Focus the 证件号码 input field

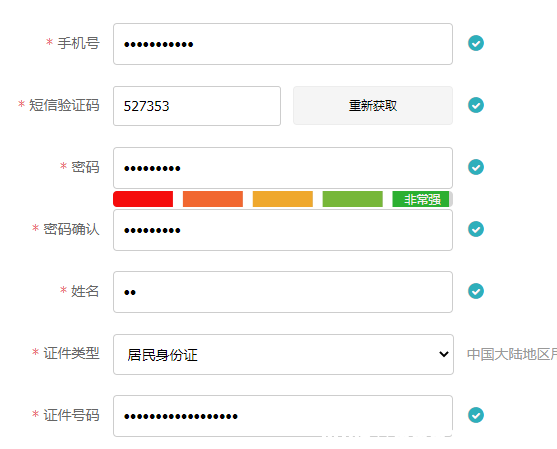(283, 416)
